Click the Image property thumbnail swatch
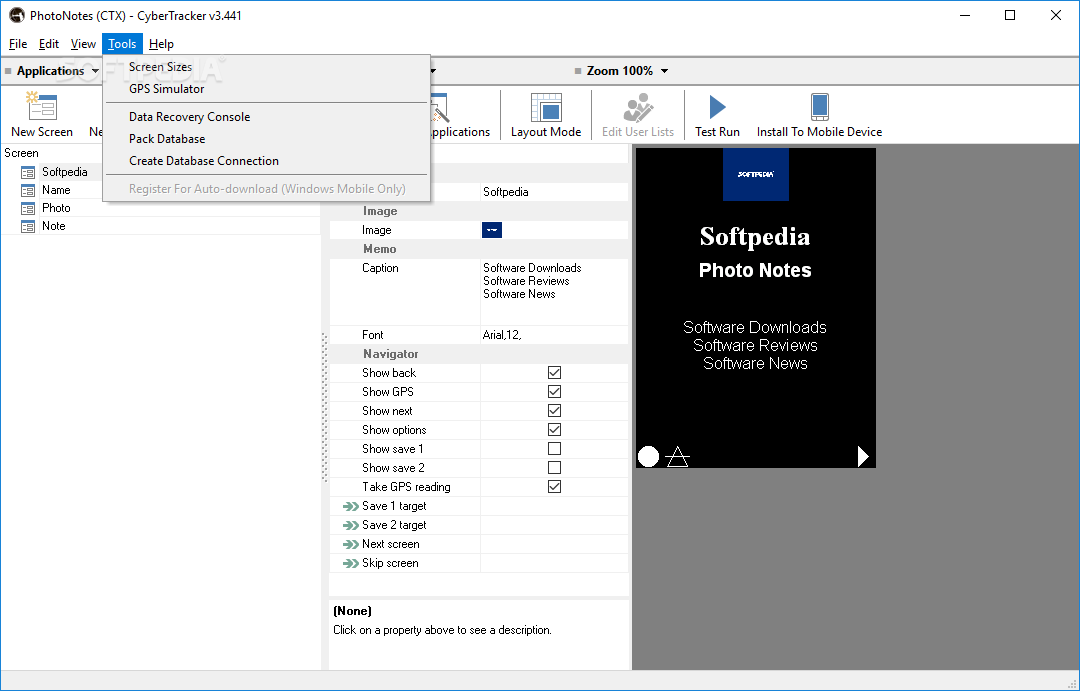Viewport: 1080px width, 691px height. click(x=492, y=230)
